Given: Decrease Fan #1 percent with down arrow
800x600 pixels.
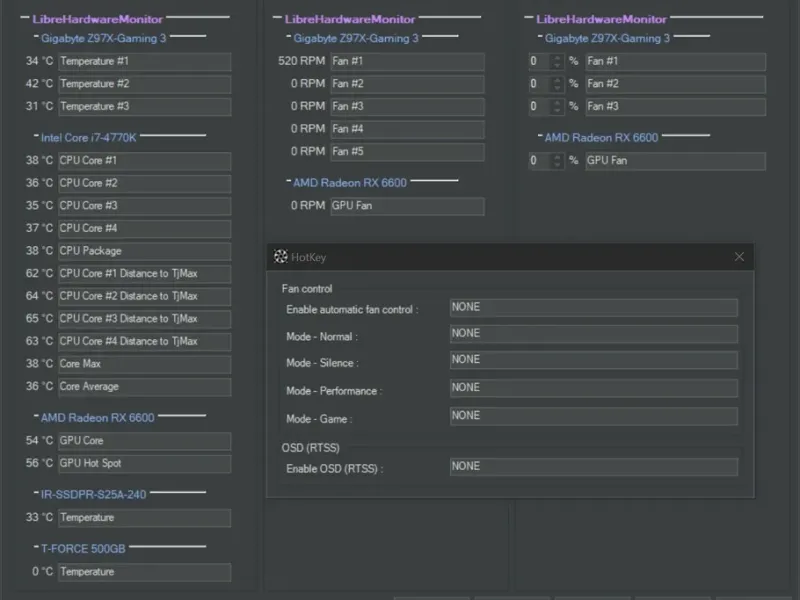Looking at the screenshot, I should (557, 65).
